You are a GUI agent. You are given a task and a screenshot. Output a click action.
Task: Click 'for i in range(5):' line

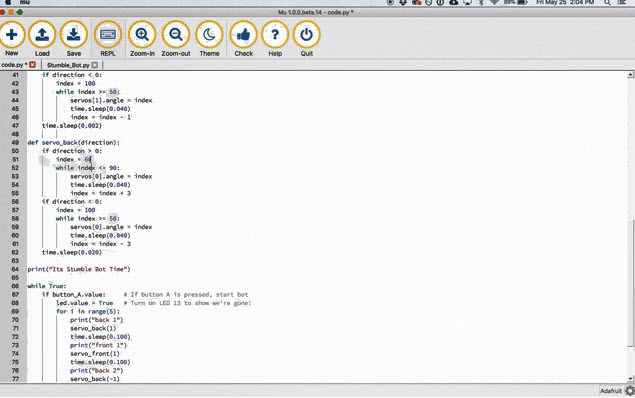[x=88, y=312]
